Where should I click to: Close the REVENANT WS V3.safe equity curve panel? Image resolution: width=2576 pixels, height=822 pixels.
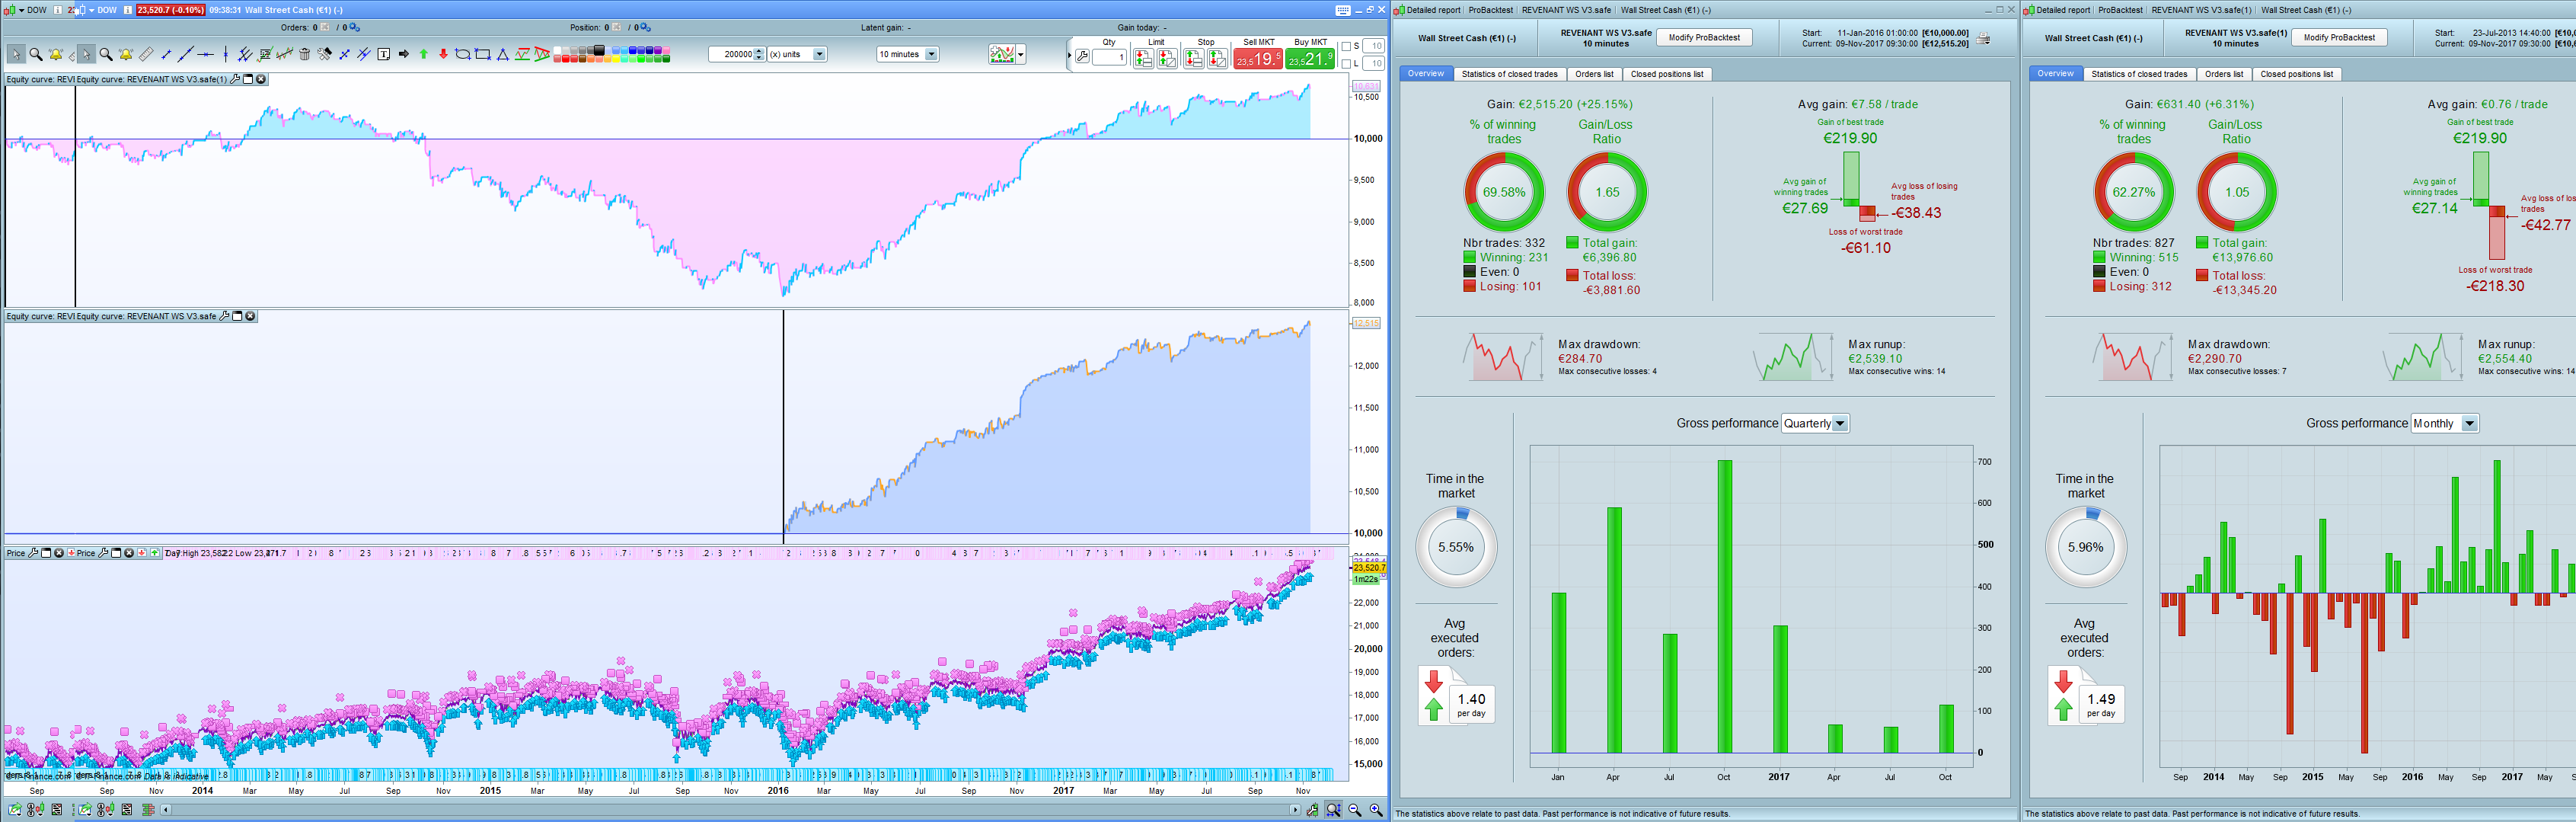click(x=250, y=316)
